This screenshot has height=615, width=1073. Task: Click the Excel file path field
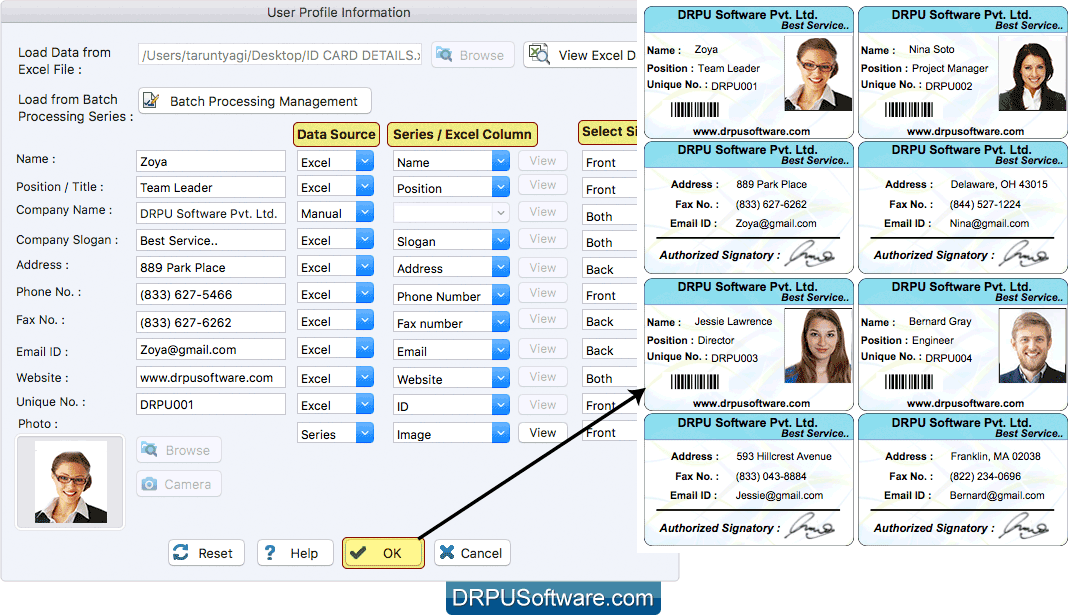point(280,55)
